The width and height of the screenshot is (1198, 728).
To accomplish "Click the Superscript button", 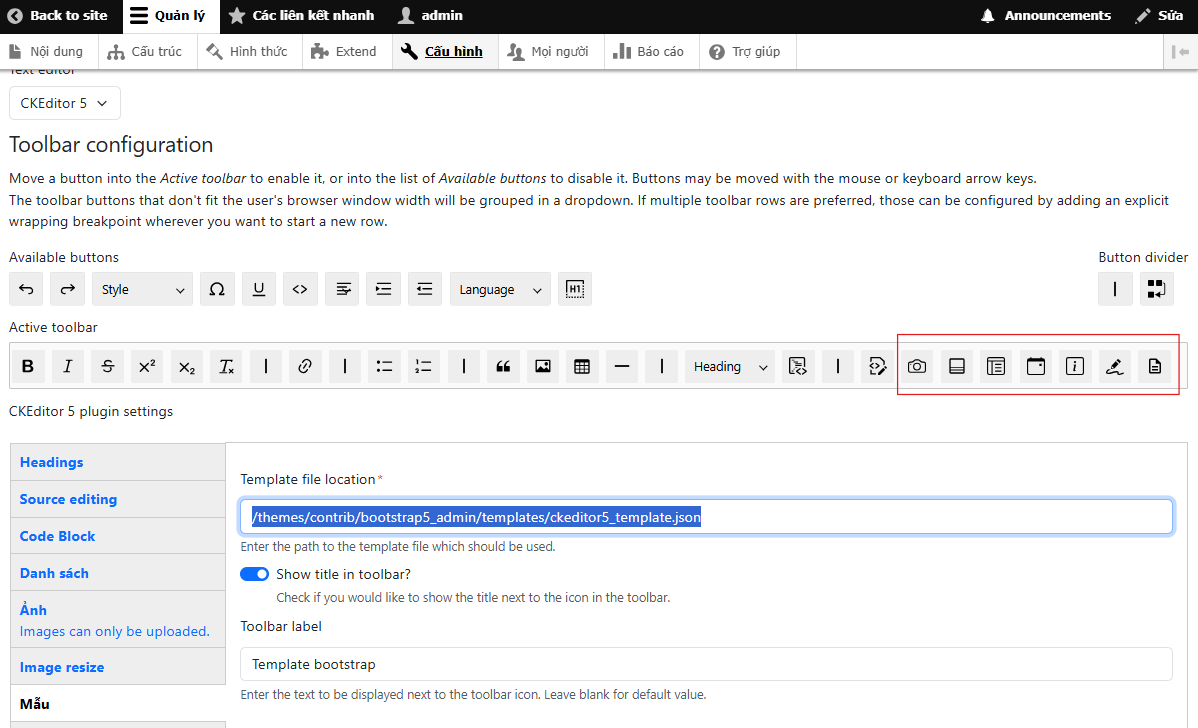I will (x=147, y=367).
